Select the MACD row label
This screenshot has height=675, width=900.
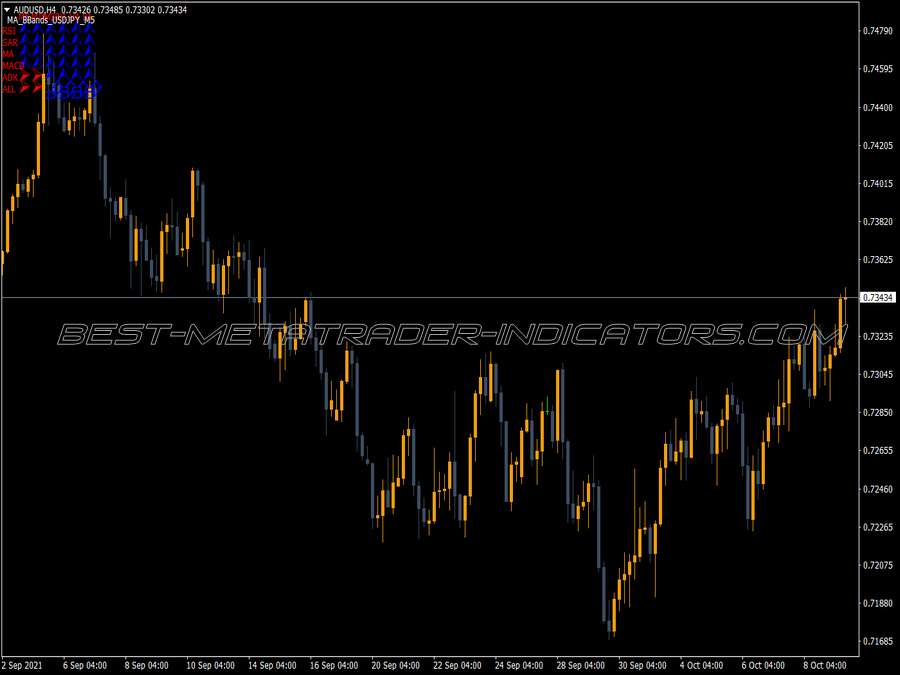pos(13,66)
